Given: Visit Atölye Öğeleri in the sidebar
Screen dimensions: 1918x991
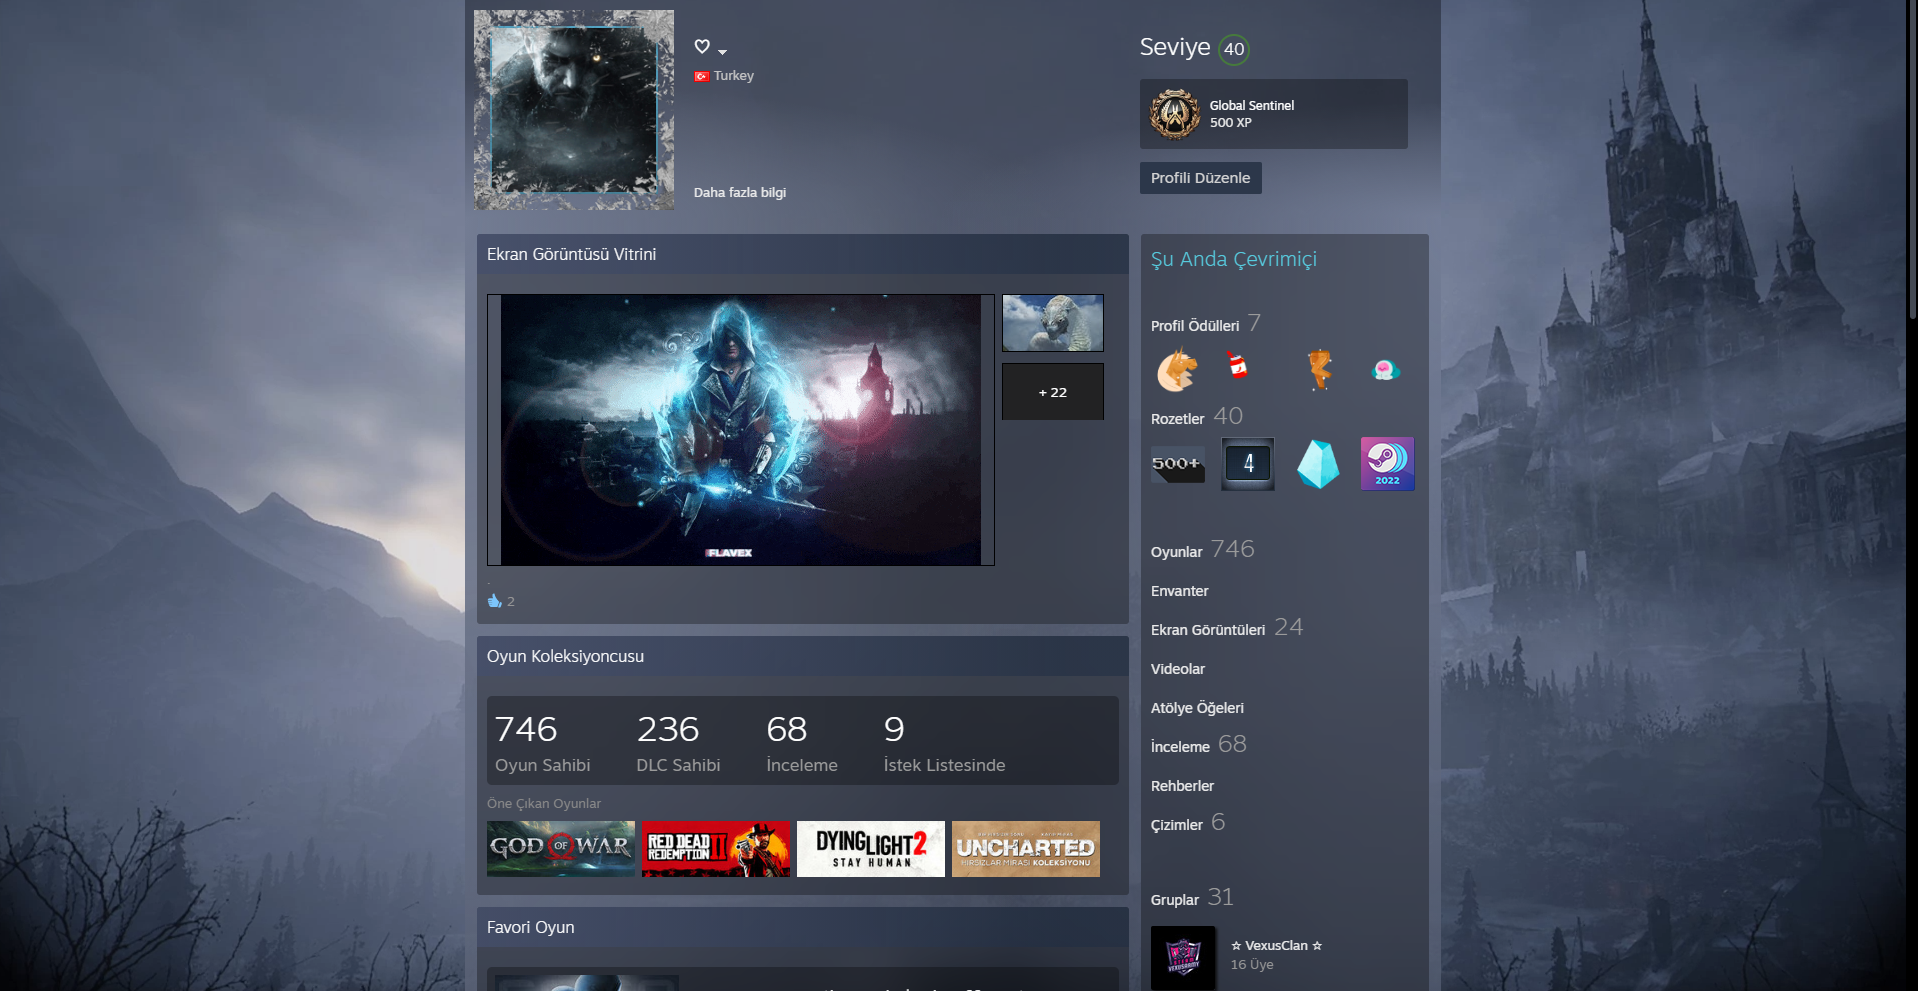Looking at the screenshot, I should (1198, 708).
